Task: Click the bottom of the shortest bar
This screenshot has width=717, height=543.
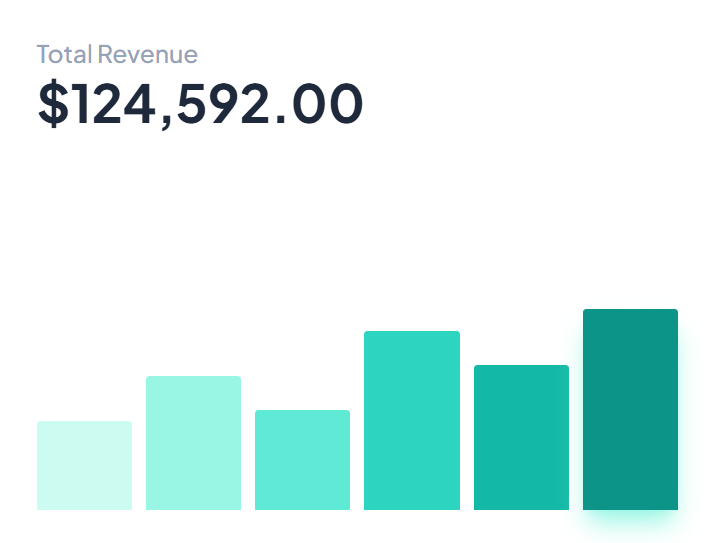Action: coord(84,504)
